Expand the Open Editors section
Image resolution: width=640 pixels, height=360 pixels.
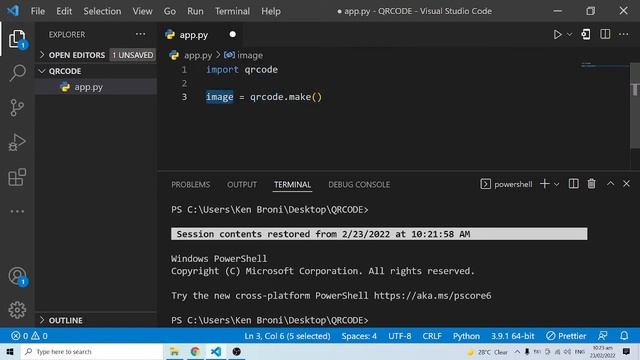(77, 55)
